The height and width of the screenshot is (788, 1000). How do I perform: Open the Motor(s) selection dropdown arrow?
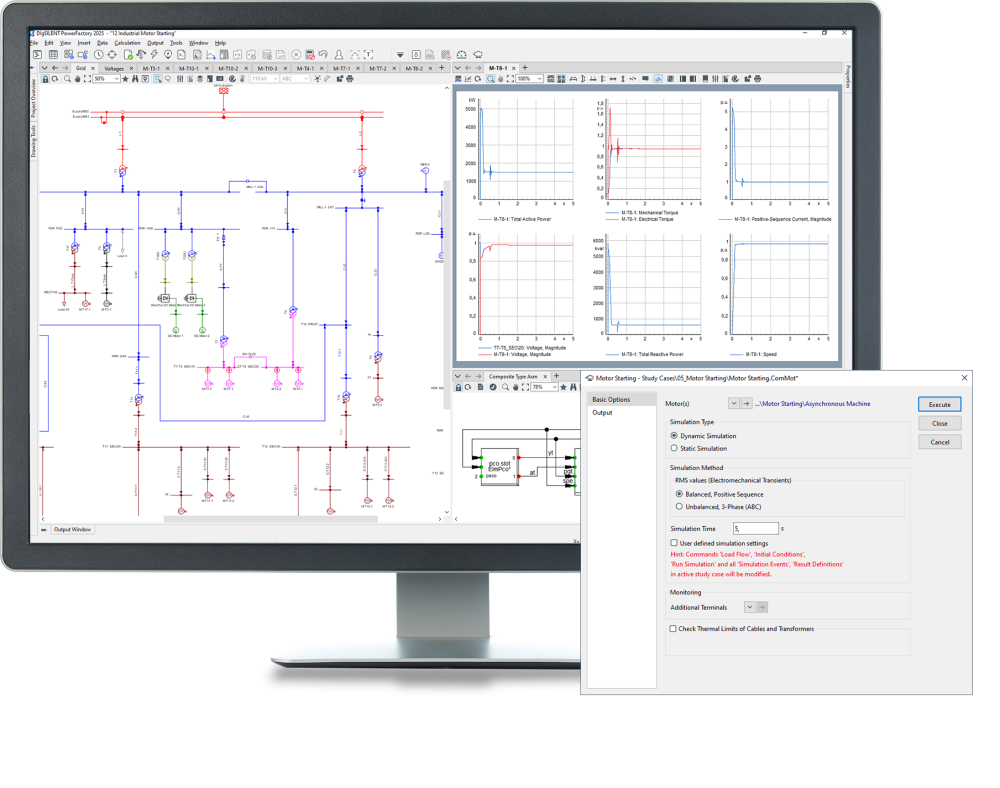click(x=734, y=404)
